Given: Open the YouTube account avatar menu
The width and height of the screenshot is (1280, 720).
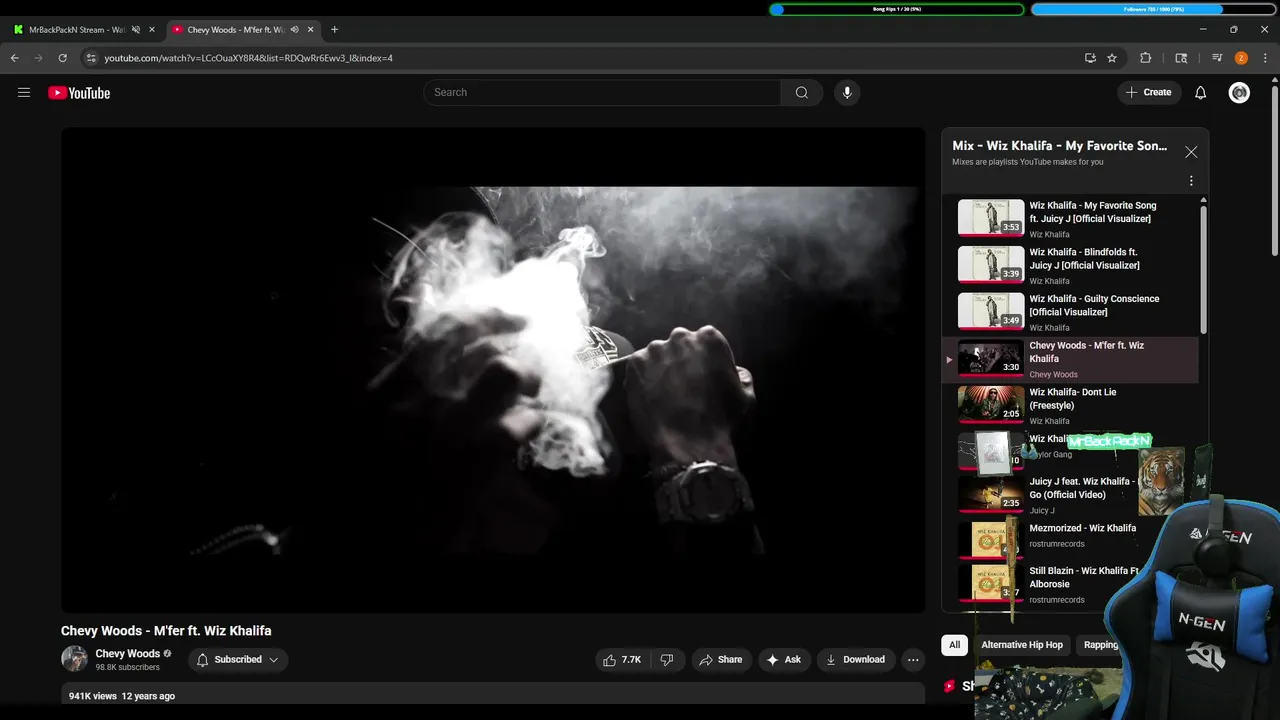Looking at the screenshot, I should pyautogui.click(x=1239, y=93).
